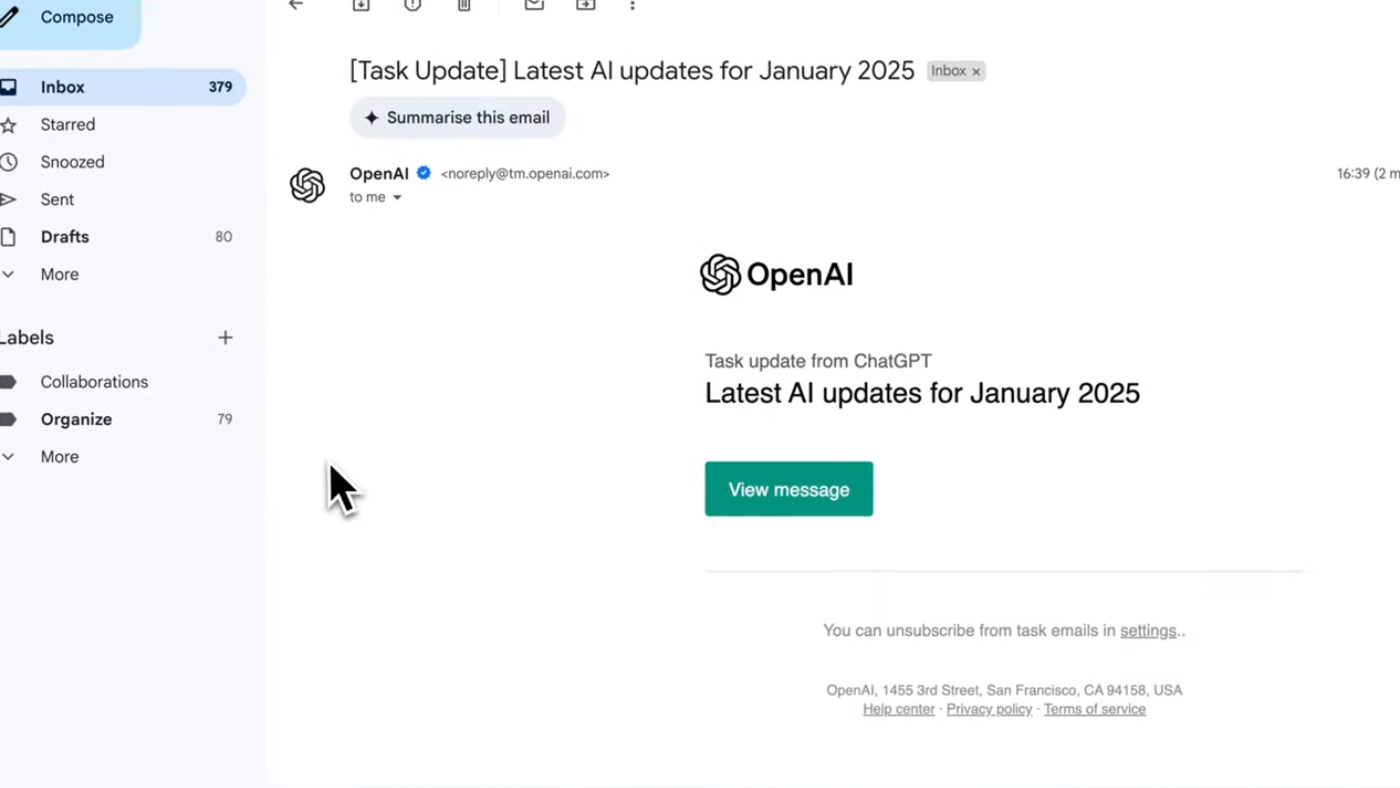Screen dimensions: 1400x788
Task: Delete the email with the trash icon
Action: point(464,5)
